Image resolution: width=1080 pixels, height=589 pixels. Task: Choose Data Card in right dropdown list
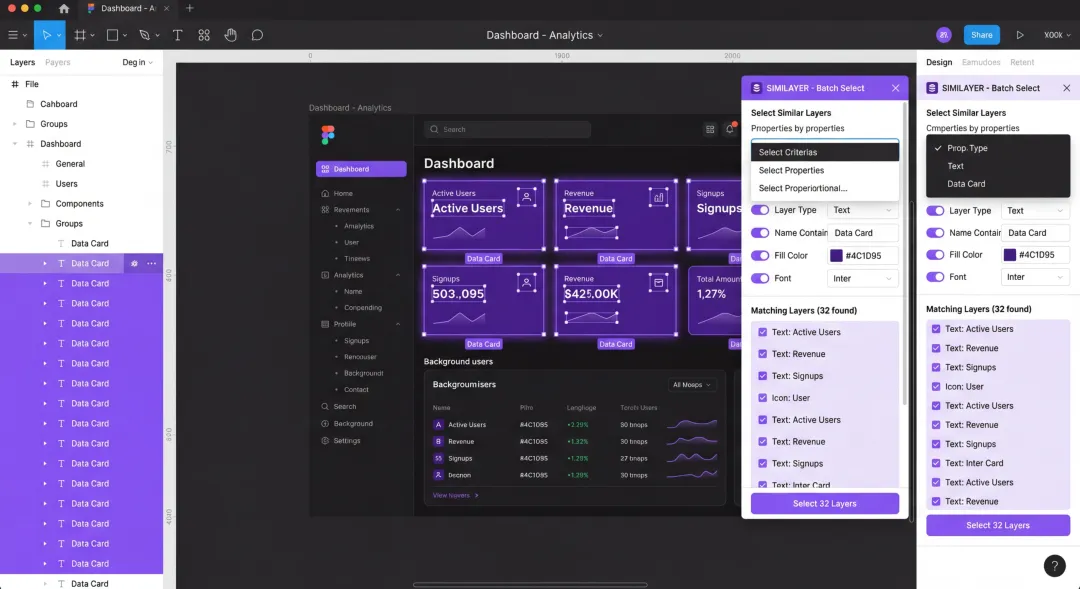pyautogui.click(x=998, y=184)
